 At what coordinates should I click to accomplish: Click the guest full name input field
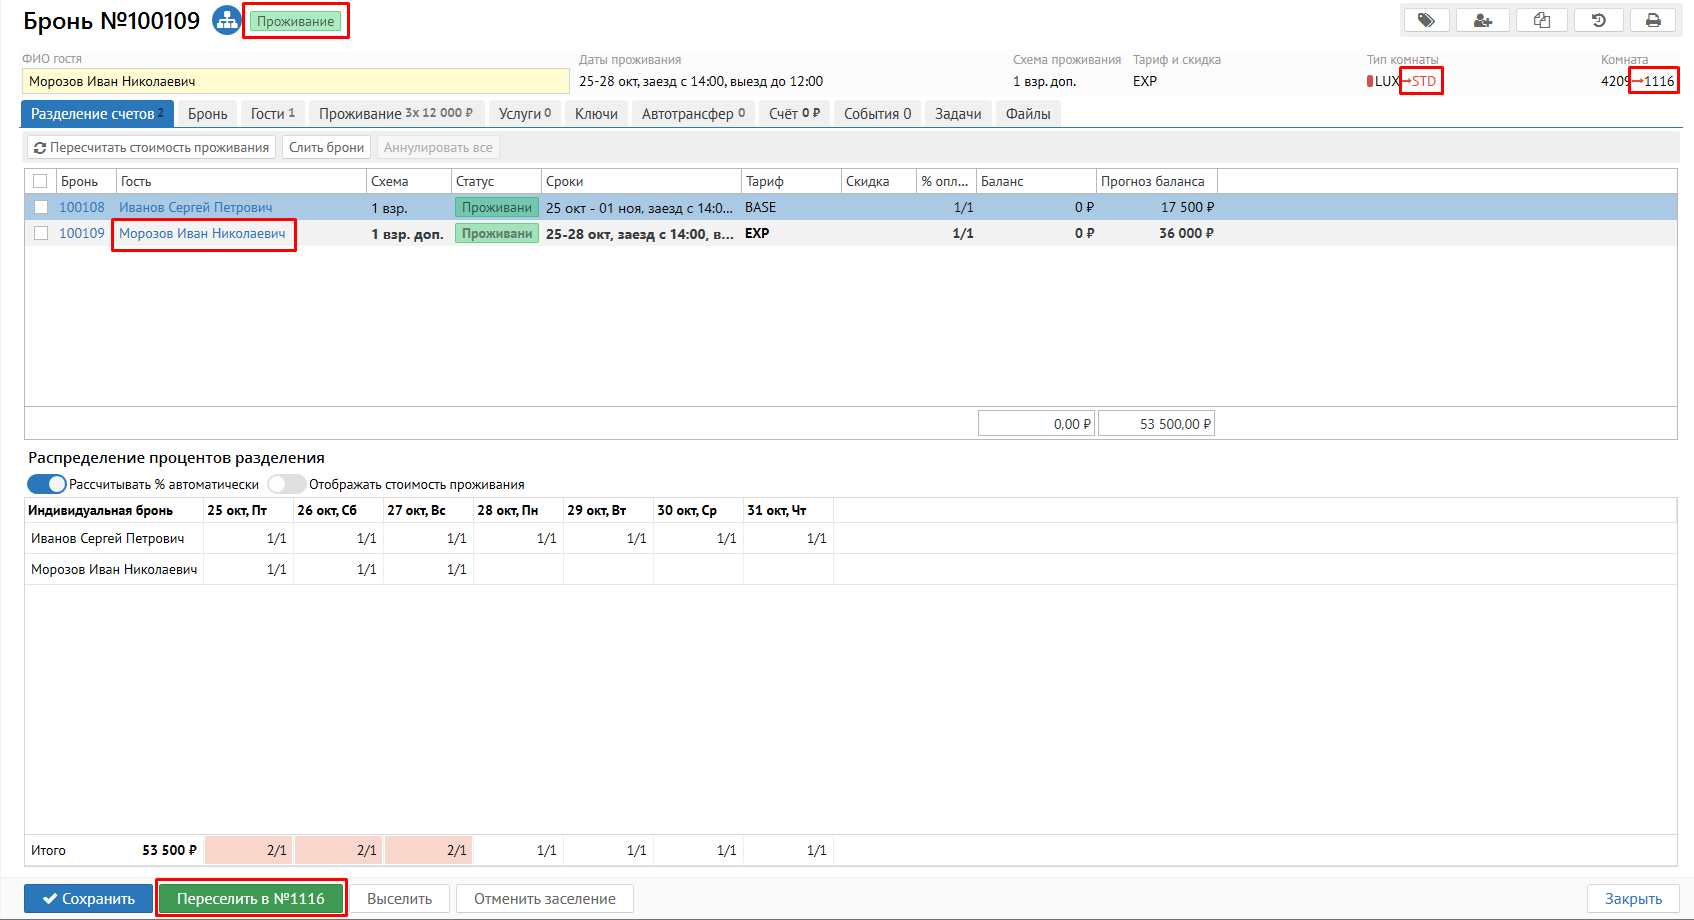click(295, 81)
